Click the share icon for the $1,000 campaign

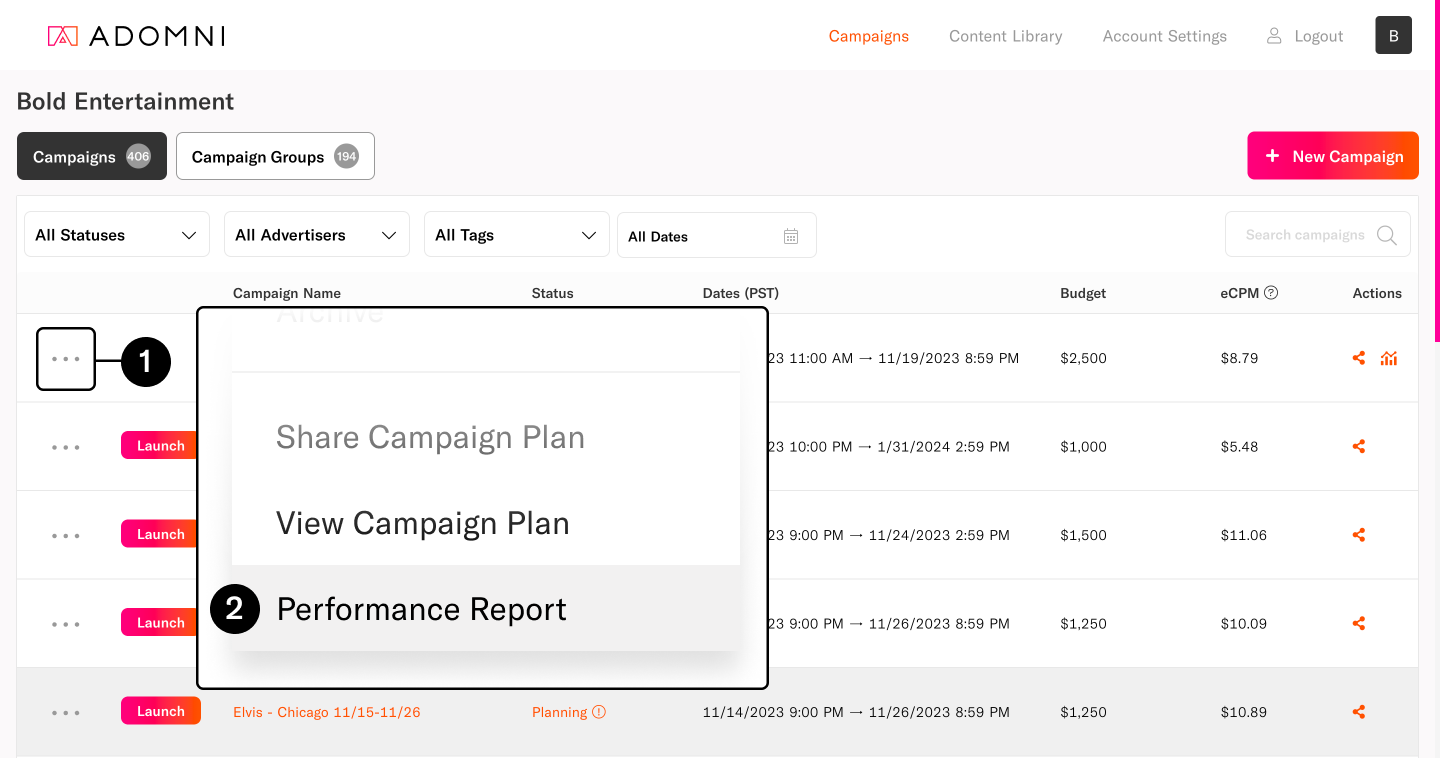point(1358,447)
